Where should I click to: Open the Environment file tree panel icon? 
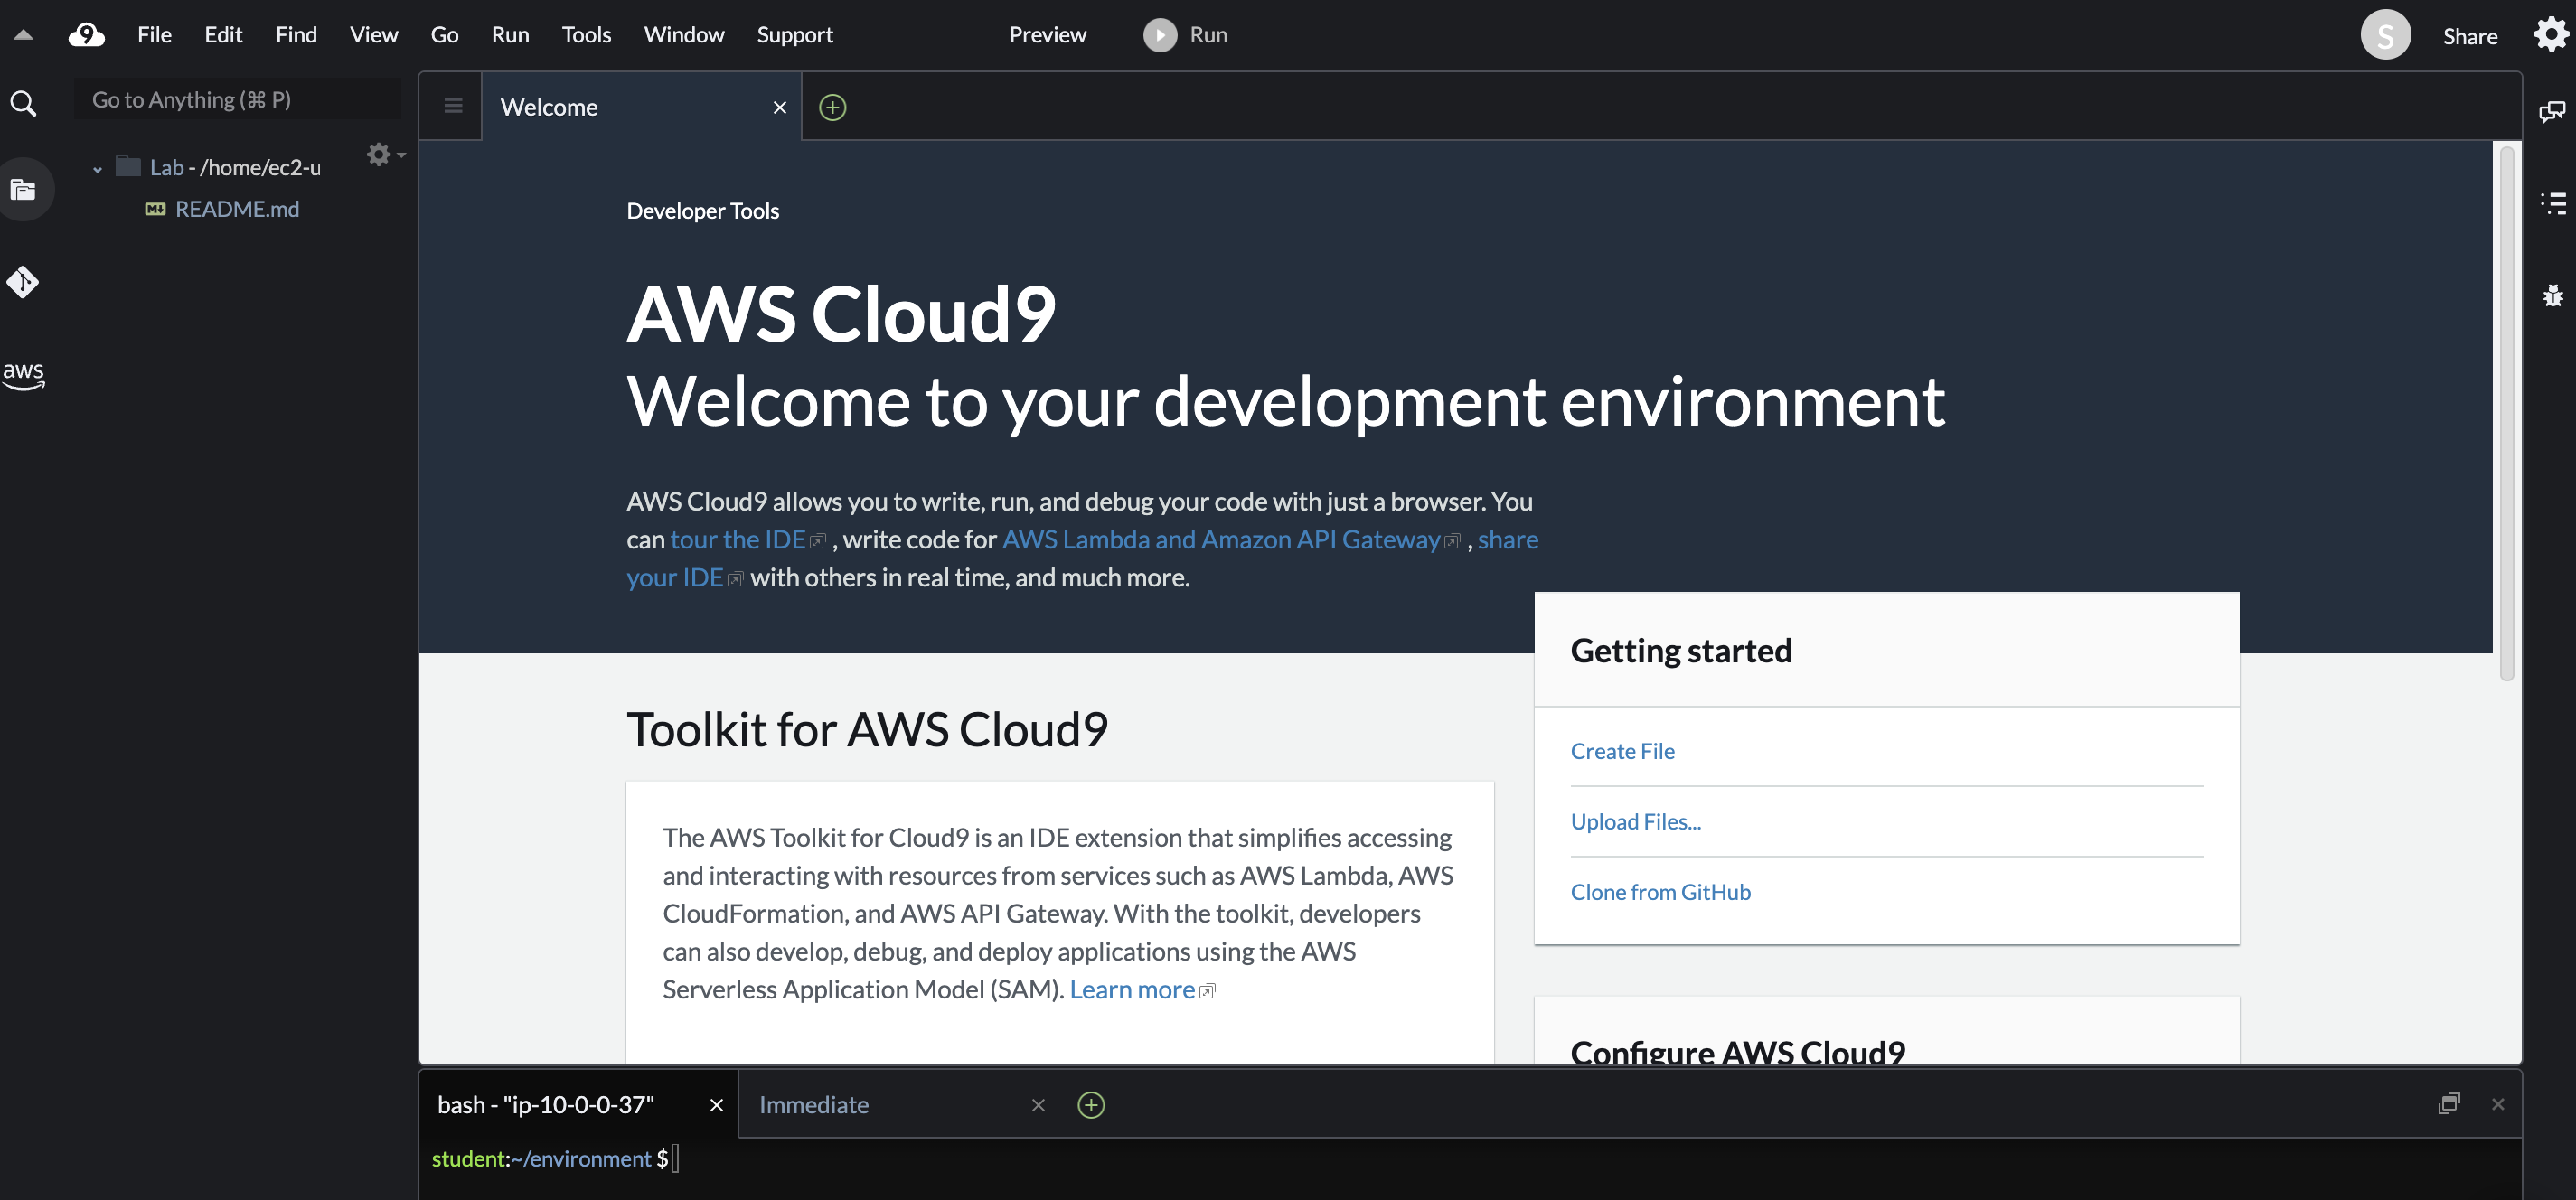coord(23,189)
